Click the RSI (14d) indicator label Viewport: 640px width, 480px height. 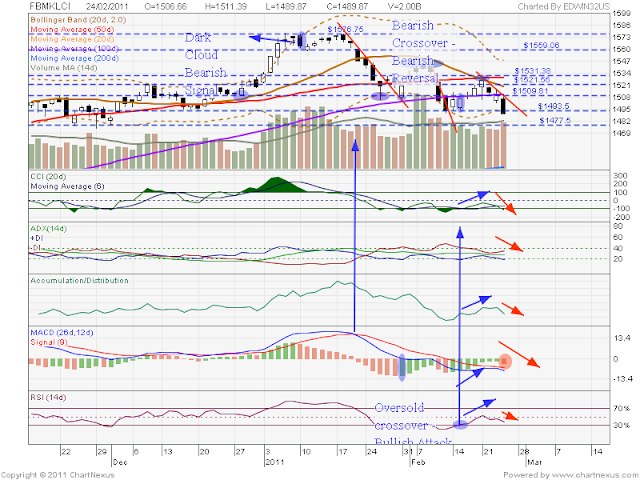[48, 398]
